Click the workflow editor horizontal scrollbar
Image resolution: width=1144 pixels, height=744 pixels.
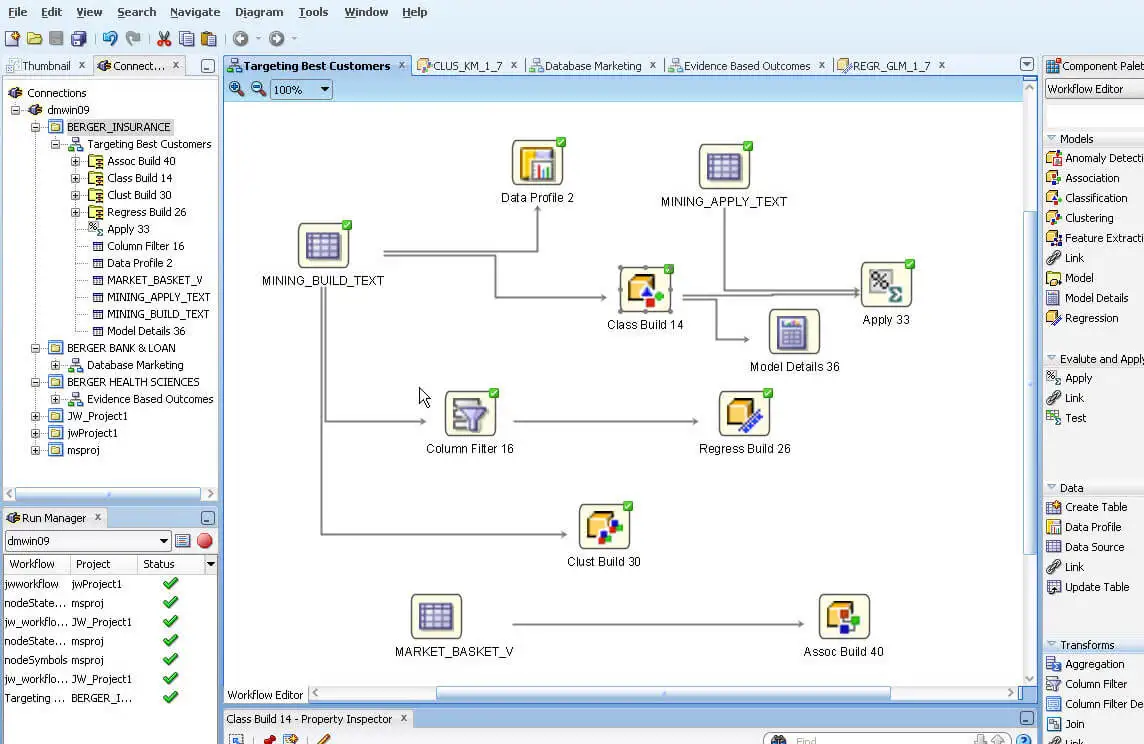pyautogui.click(x=662, y=693)
